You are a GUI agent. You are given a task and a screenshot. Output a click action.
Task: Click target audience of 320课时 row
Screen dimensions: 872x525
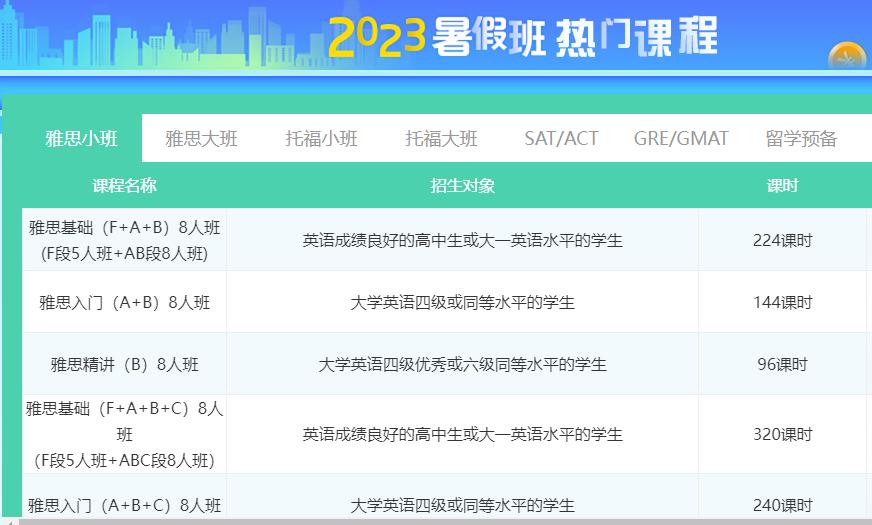462,434
